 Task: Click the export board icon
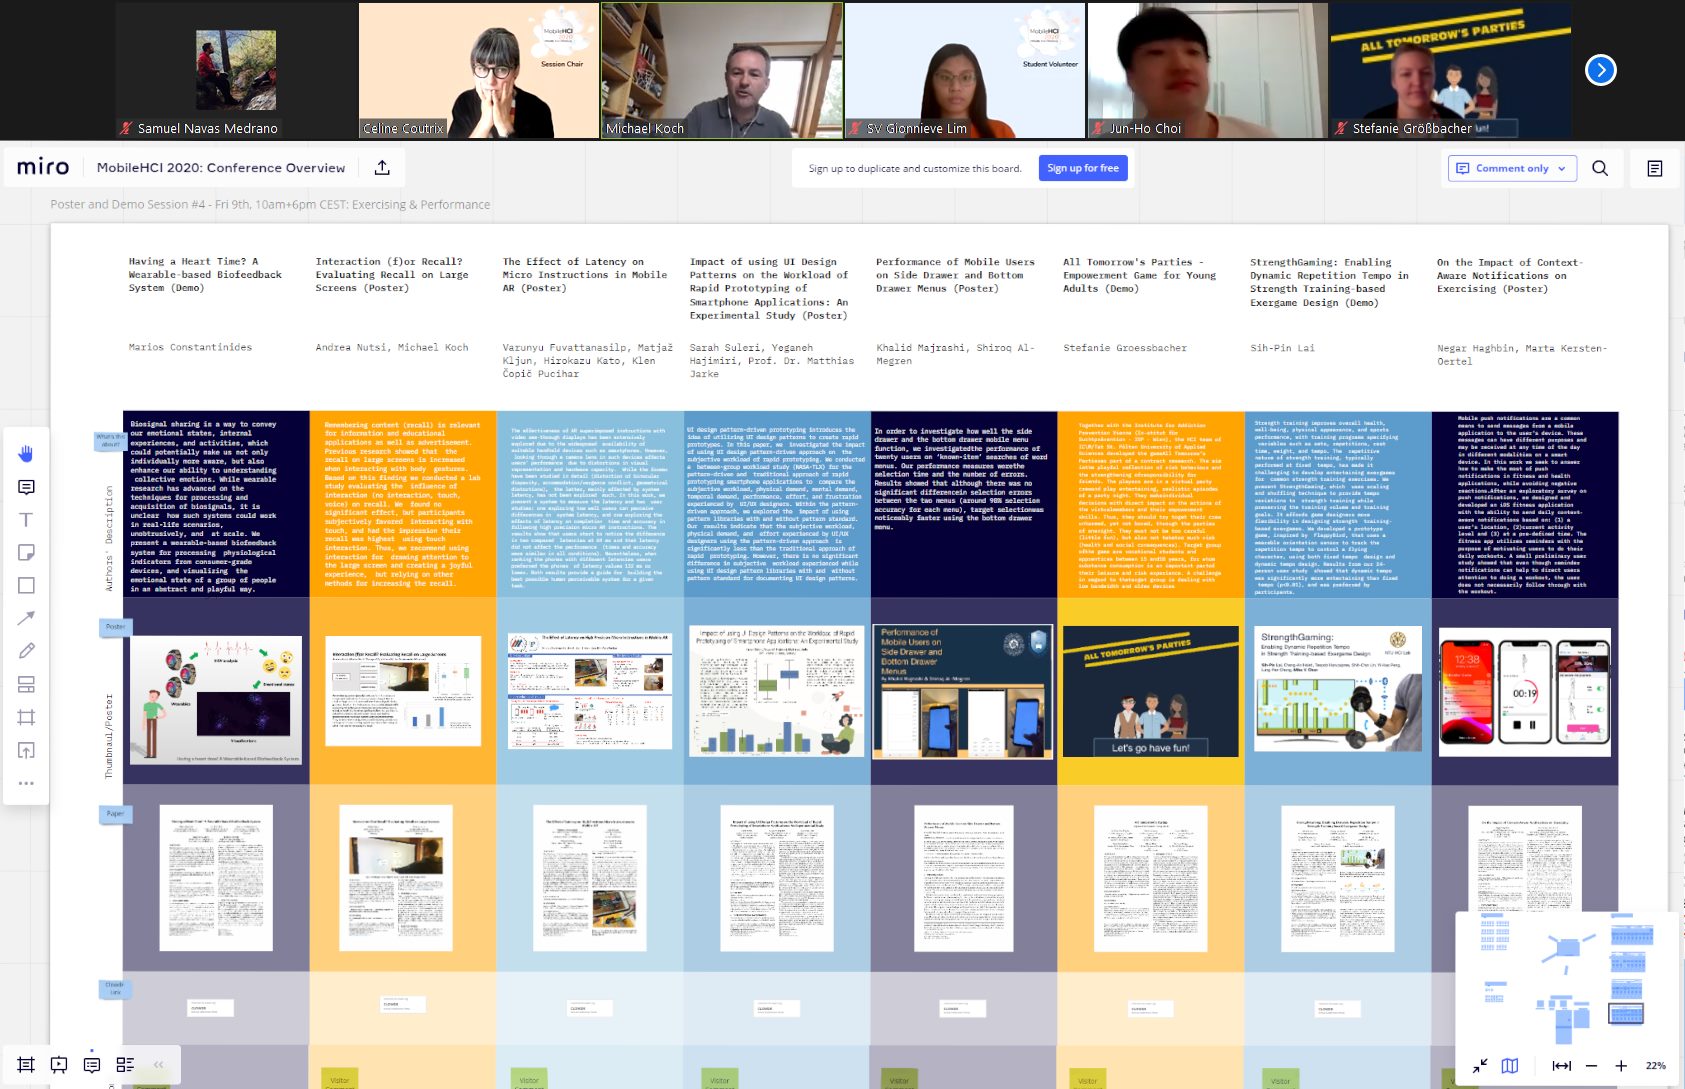[382, 168]
